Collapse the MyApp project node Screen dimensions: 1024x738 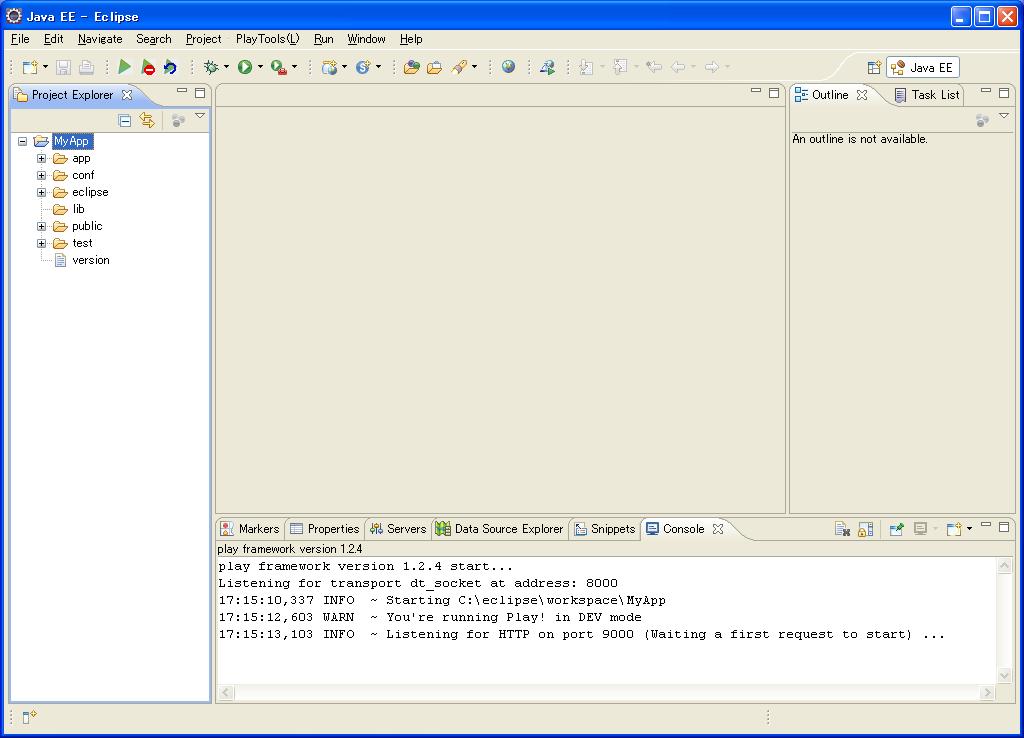23,141
